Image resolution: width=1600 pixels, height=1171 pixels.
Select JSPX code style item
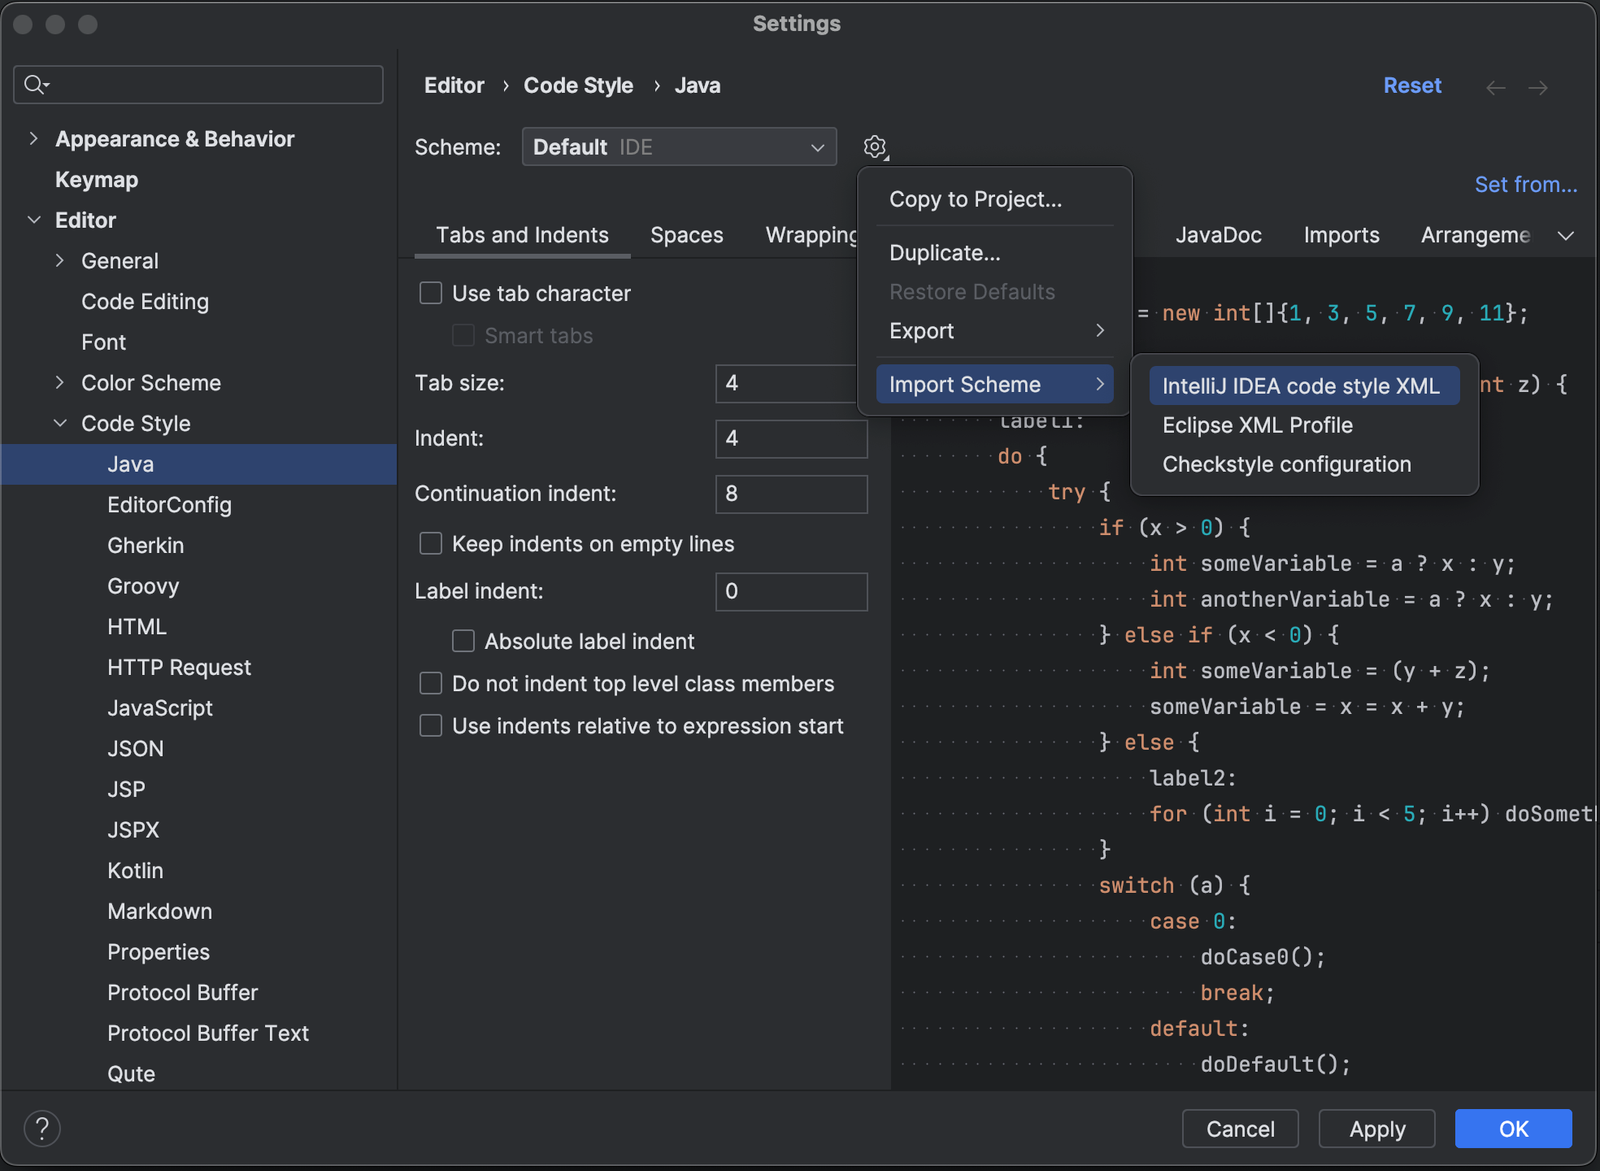coord(133,830)
